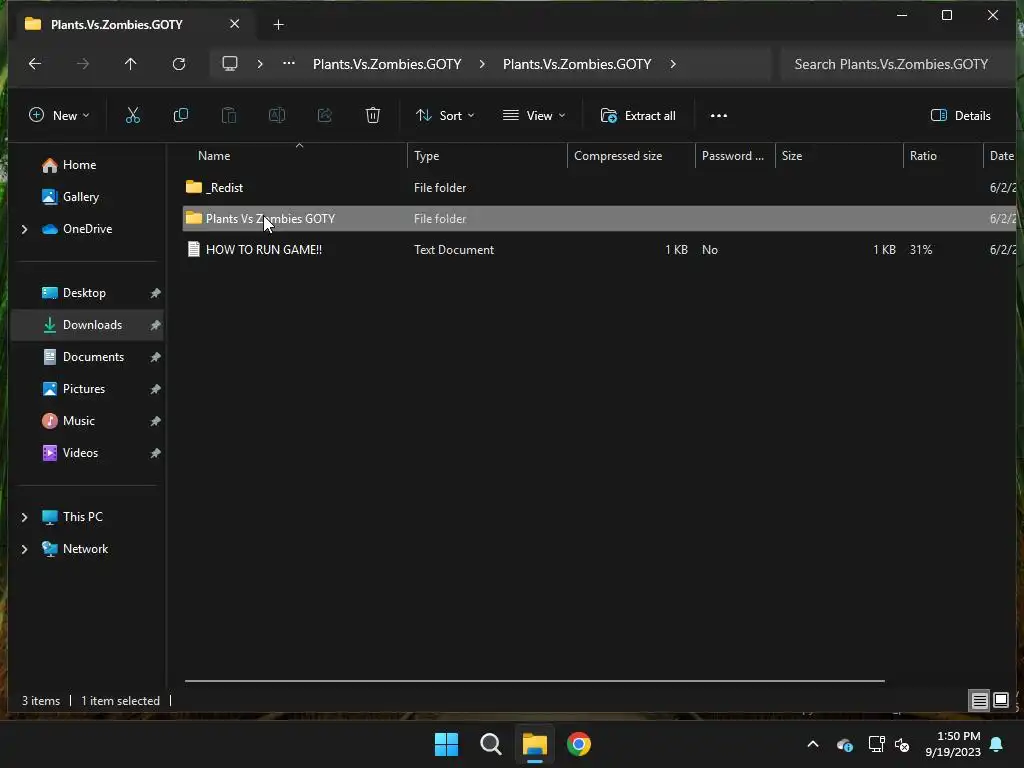Go forward with the right arrow

pyautogui.click(x=83, y=64)
